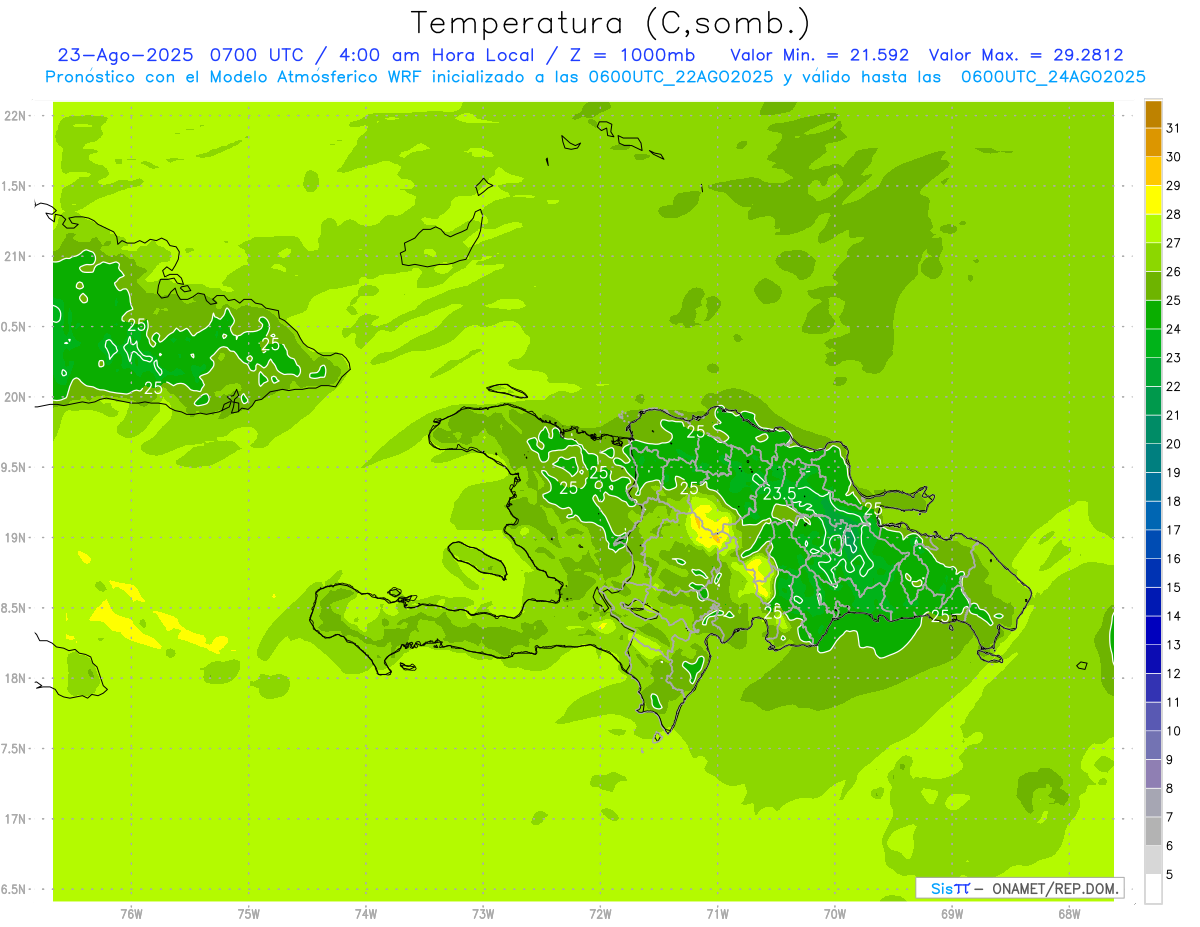Click the "18" value on the color scale
The height and width of the screenshot is (927, 1200).
(x=1174, y=501)
